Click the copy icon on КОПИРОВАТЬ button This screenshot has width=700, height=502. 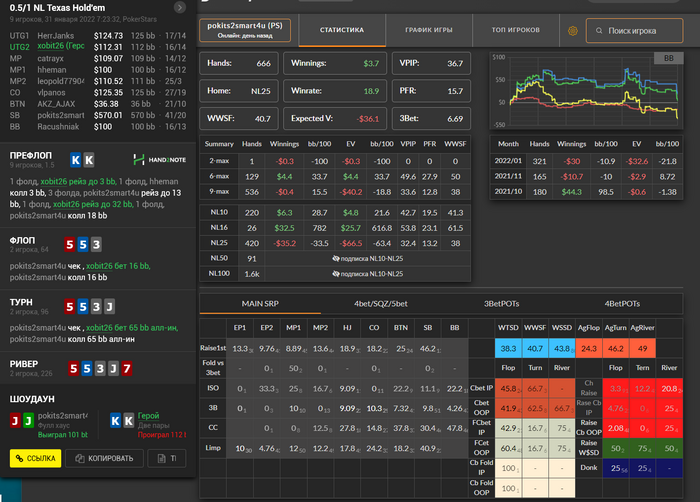(x=80, y=458)
